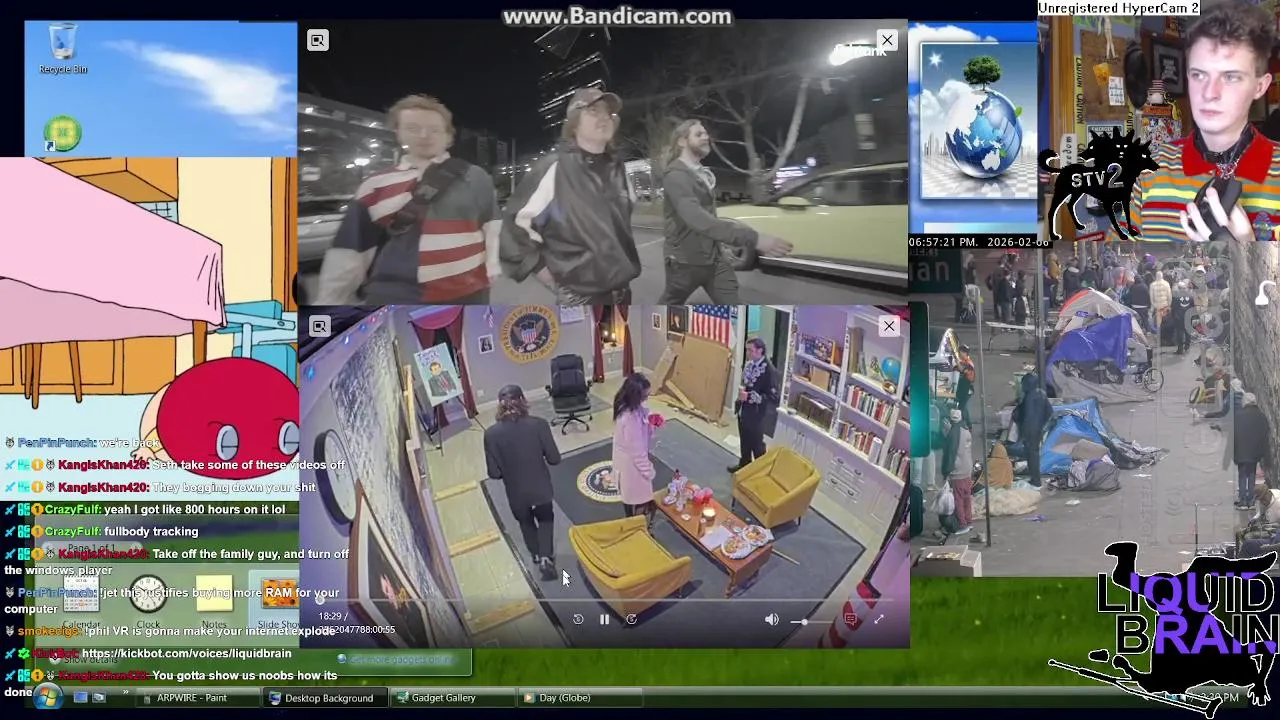Viewport: 1280px width, 720px height.
Task: Click the expand icon on the top video
Action: [x=317, y=40]
